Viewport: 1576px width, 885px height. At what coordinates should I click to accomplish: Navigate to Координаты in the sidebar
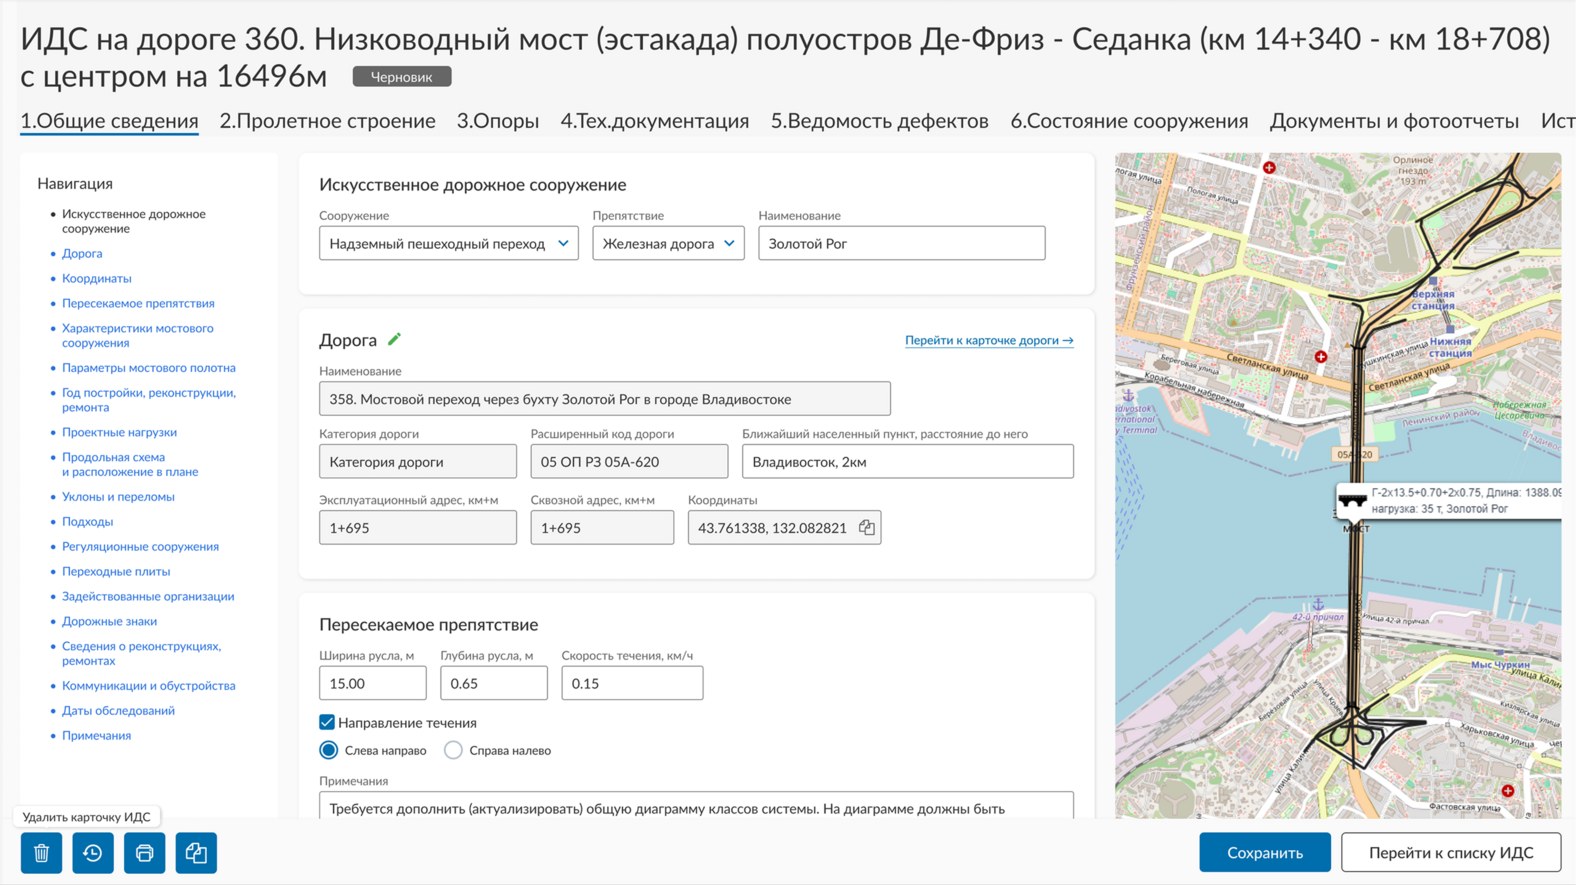[96, 278]
